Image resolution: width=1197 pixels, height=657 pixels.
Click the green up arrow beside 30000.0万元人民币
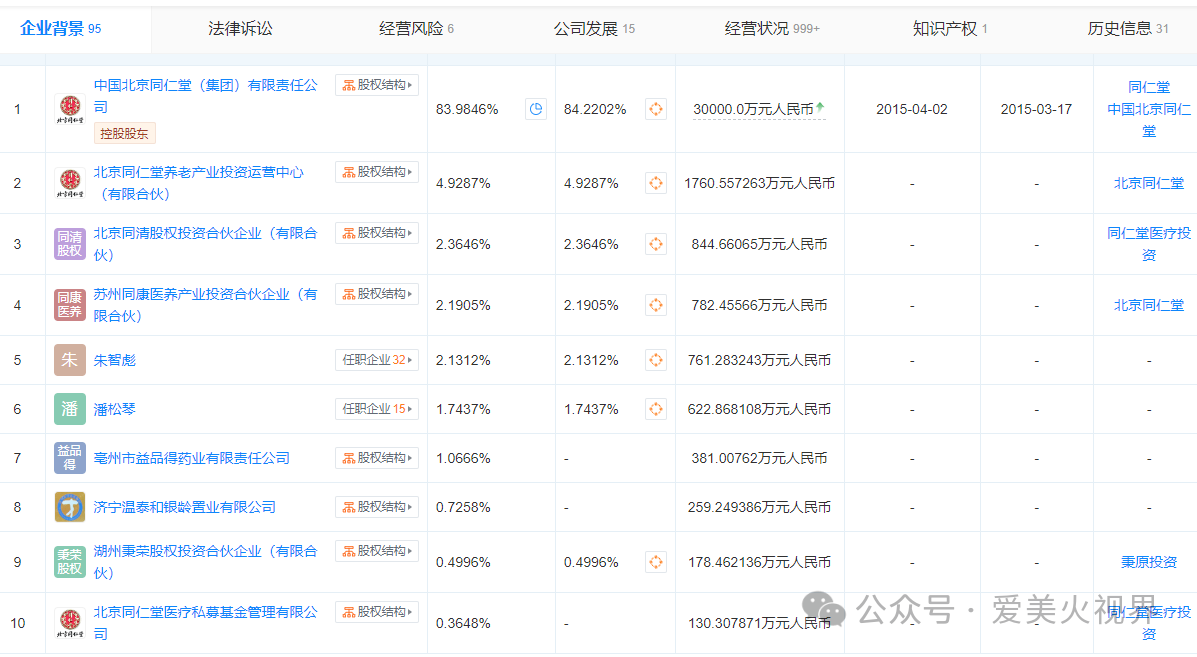820,107
